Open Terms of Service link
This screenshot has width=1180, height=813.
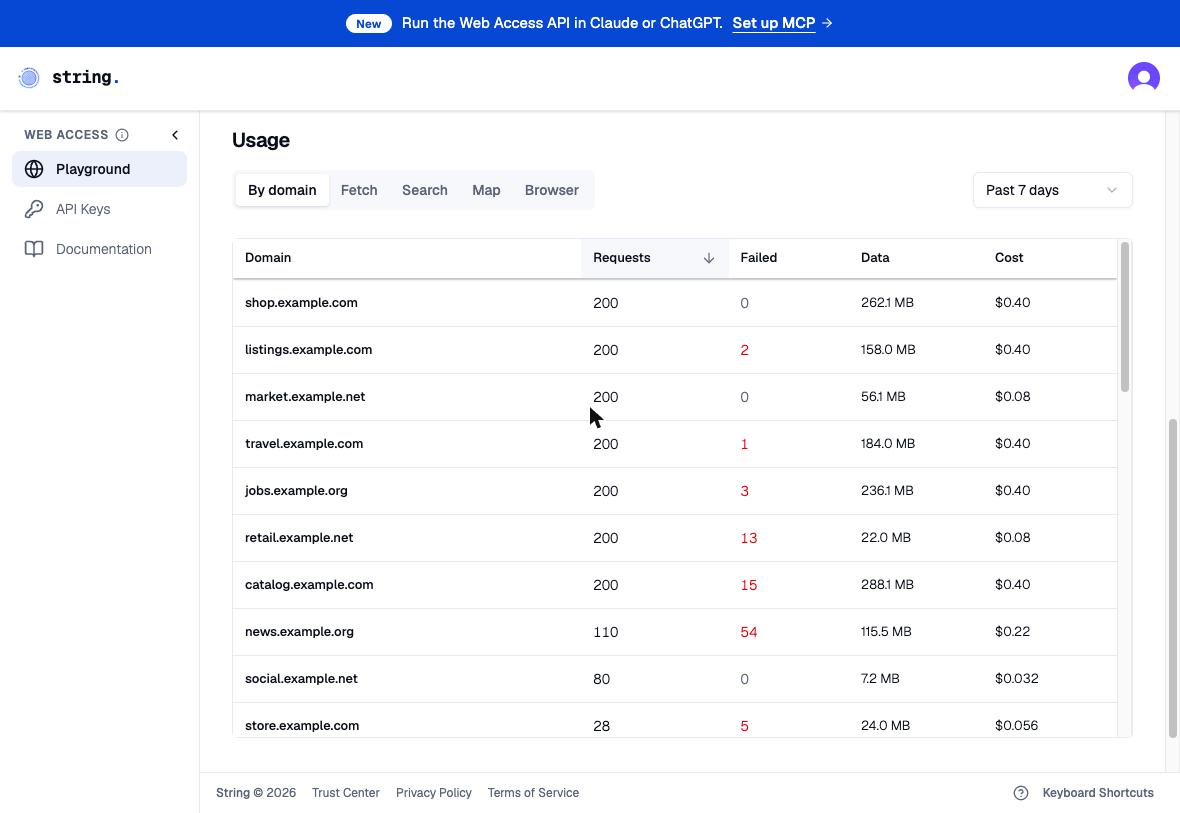point(533,793)
